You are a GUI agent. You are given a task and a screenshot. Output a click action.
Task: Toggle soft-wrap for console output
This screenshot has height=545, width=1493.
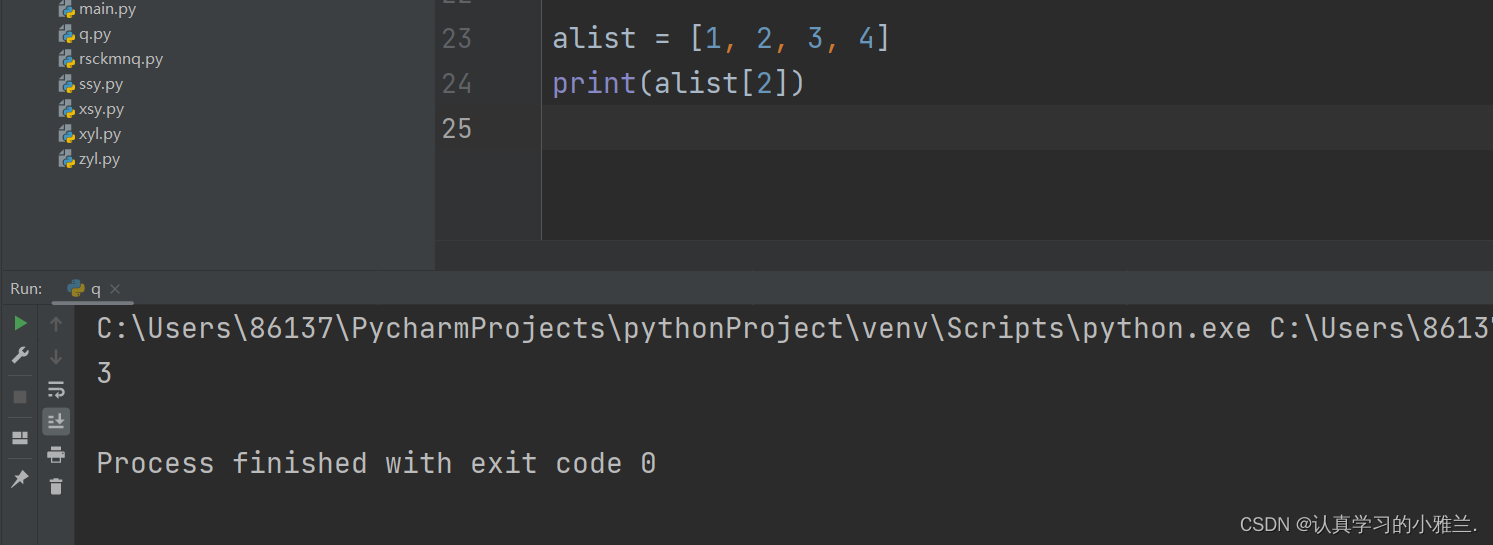coord(56,389)
